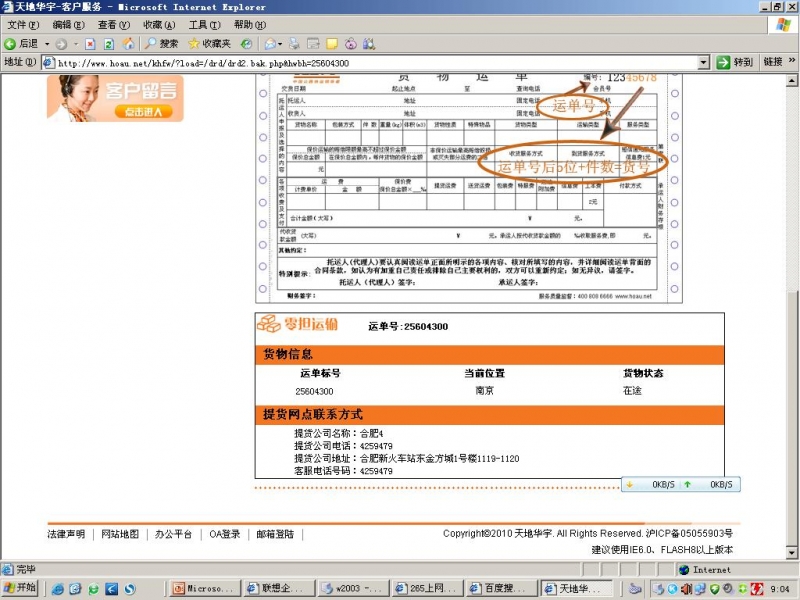
Task: Expand the Links (链接) toolbar chevron
Action: click(792, 62)
